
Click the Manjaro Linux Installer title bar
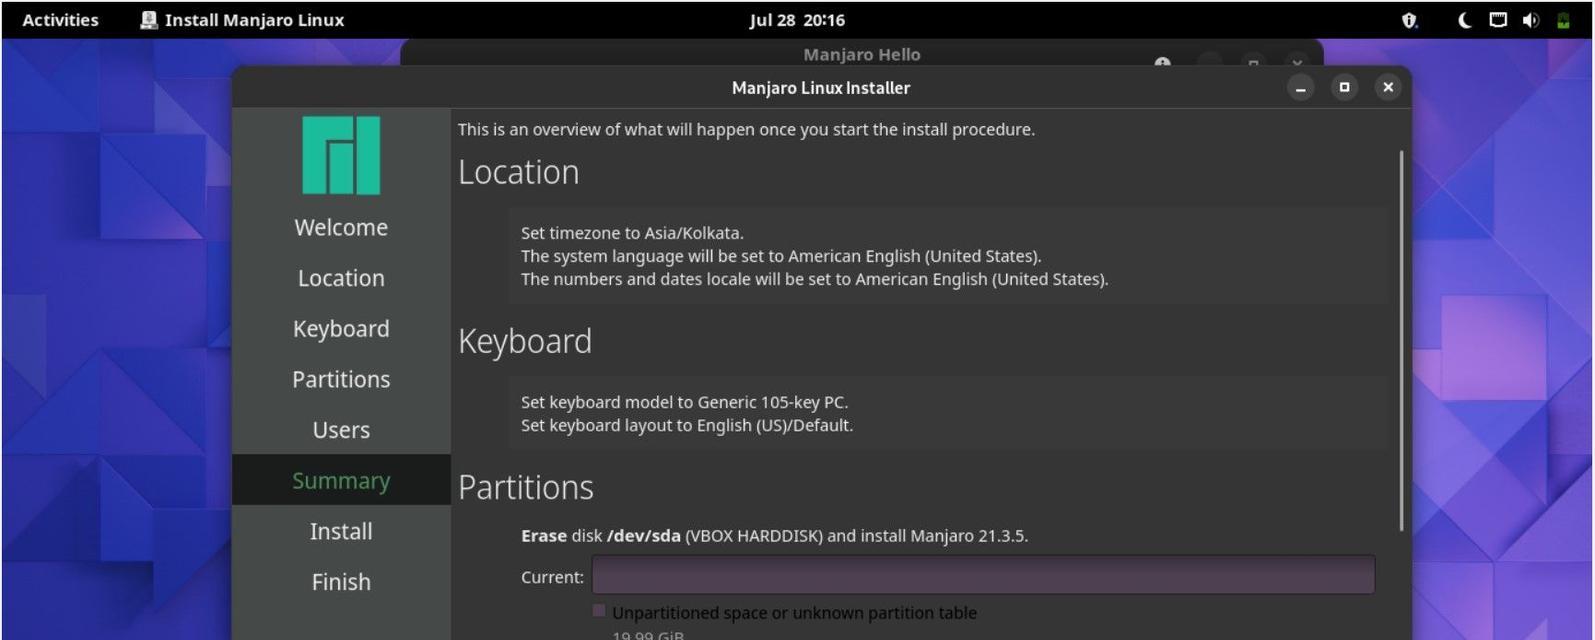point(821,88)
